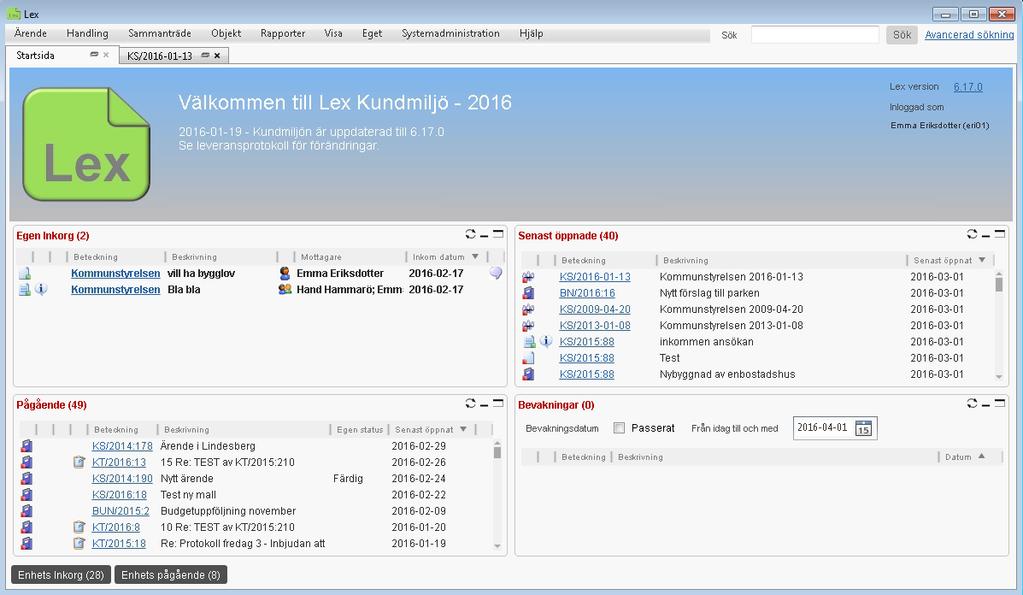Minimize the Bevakningar panel

click(x=986, y=405)
